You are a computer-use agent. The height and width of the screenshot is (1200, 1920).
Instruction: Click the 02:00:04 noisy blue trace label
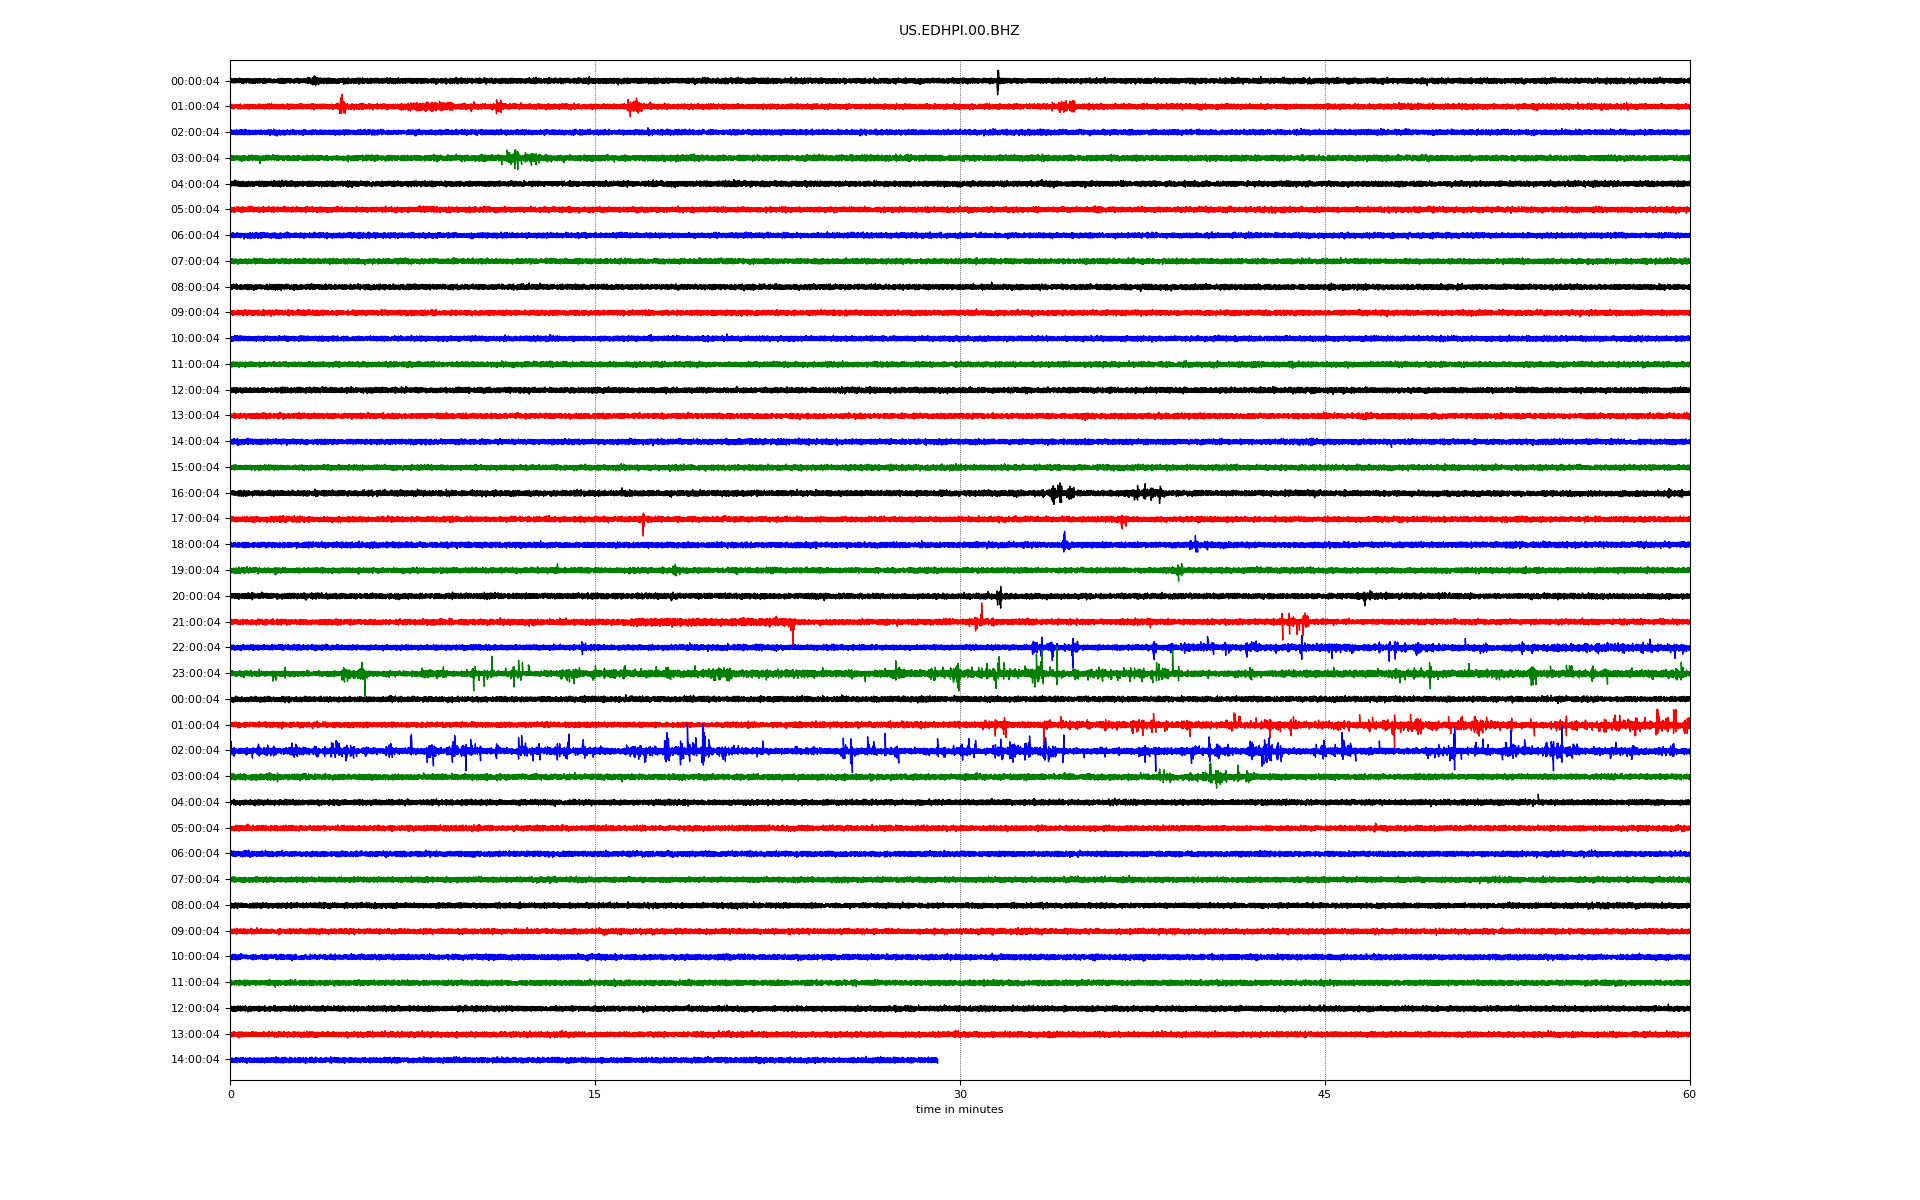click(x=195, y=751)
